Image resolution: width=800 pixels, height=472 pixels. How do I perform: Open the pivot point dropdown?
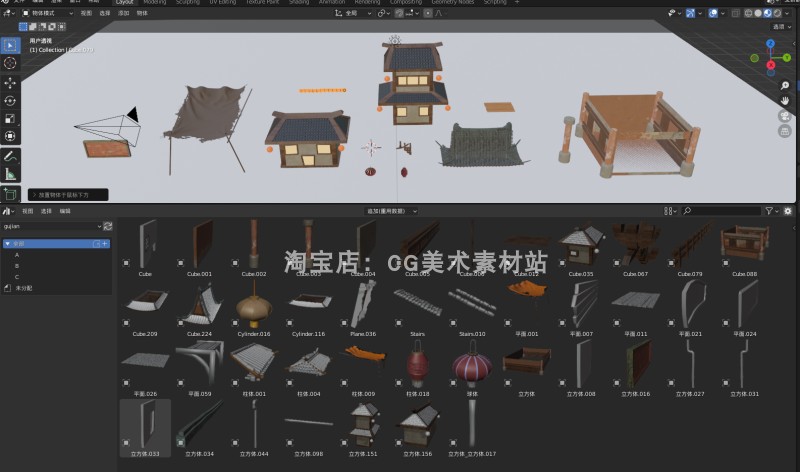tap(384, 13)
